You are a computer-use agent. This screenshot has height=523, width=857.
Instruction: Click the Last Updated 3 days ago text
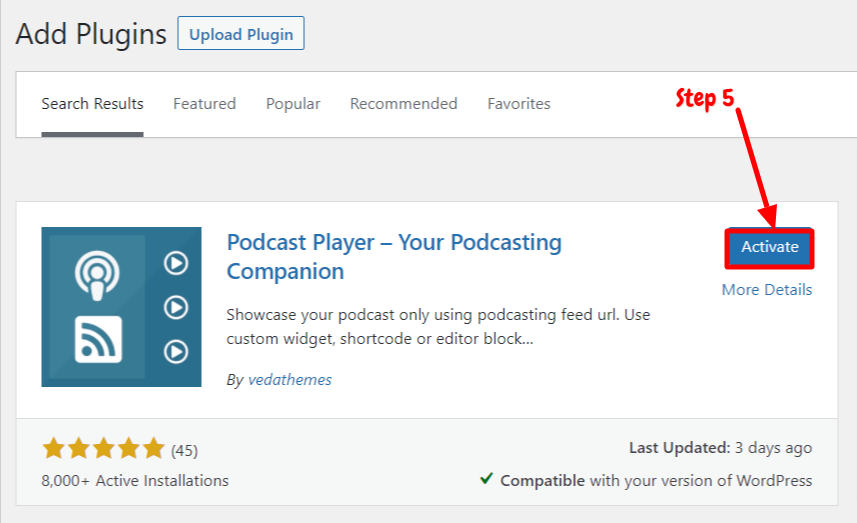pyautogui.click(x=720, y=448)
